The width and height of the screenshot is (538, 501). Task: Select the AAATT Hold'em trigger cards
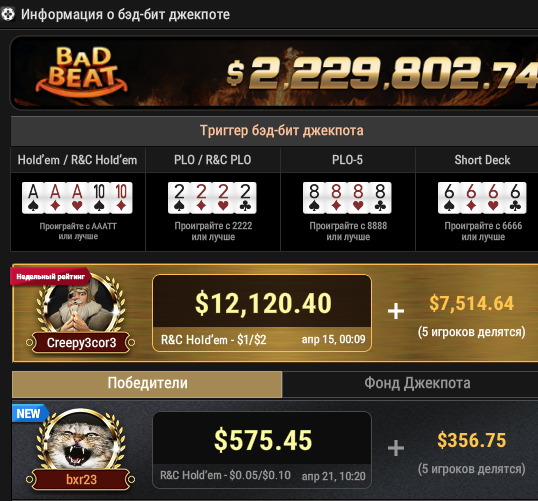click(77, 198)
